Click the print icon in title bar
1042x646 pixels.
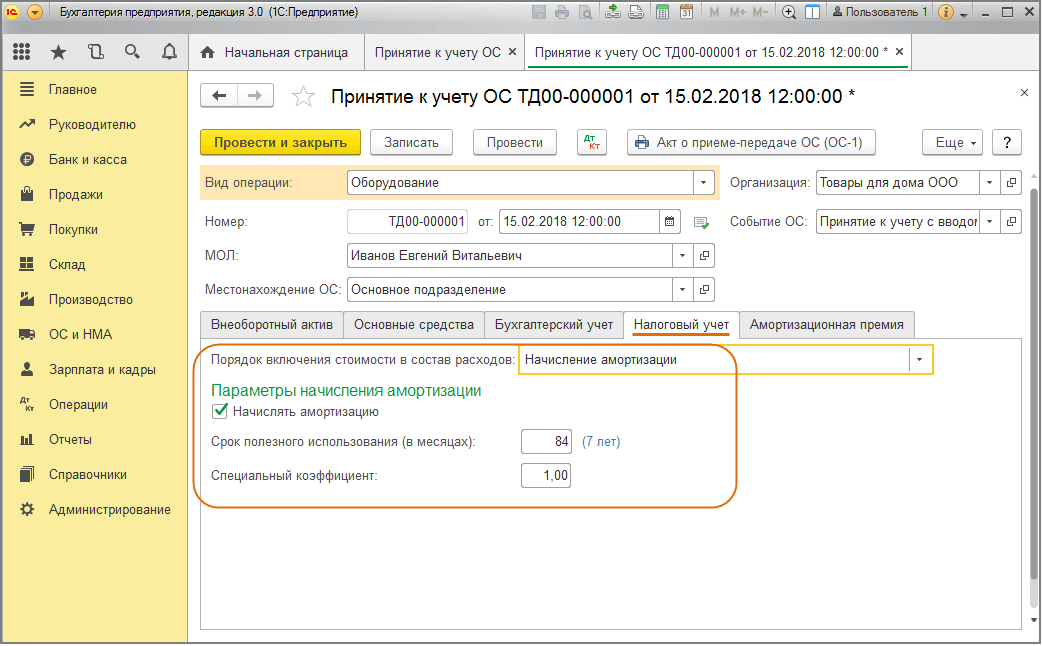tap(562, 12)
